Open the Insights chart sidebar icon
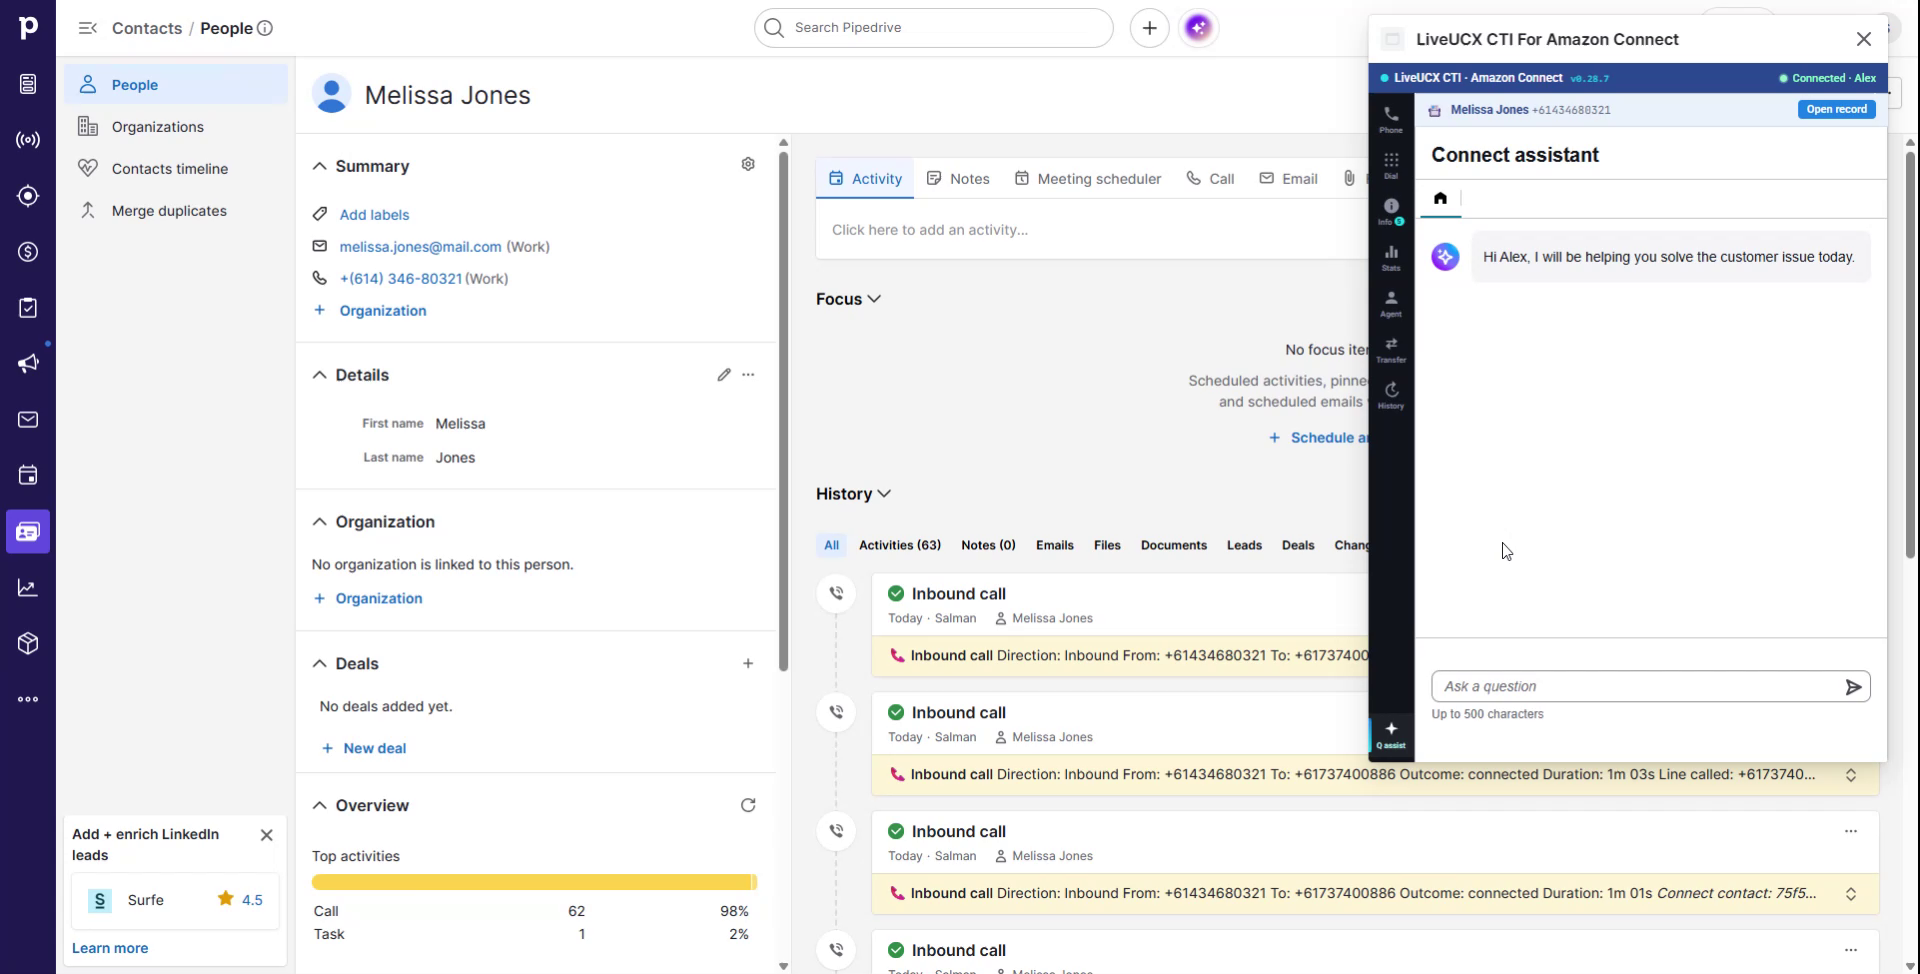1920x974 pixels. coord(28,588)
